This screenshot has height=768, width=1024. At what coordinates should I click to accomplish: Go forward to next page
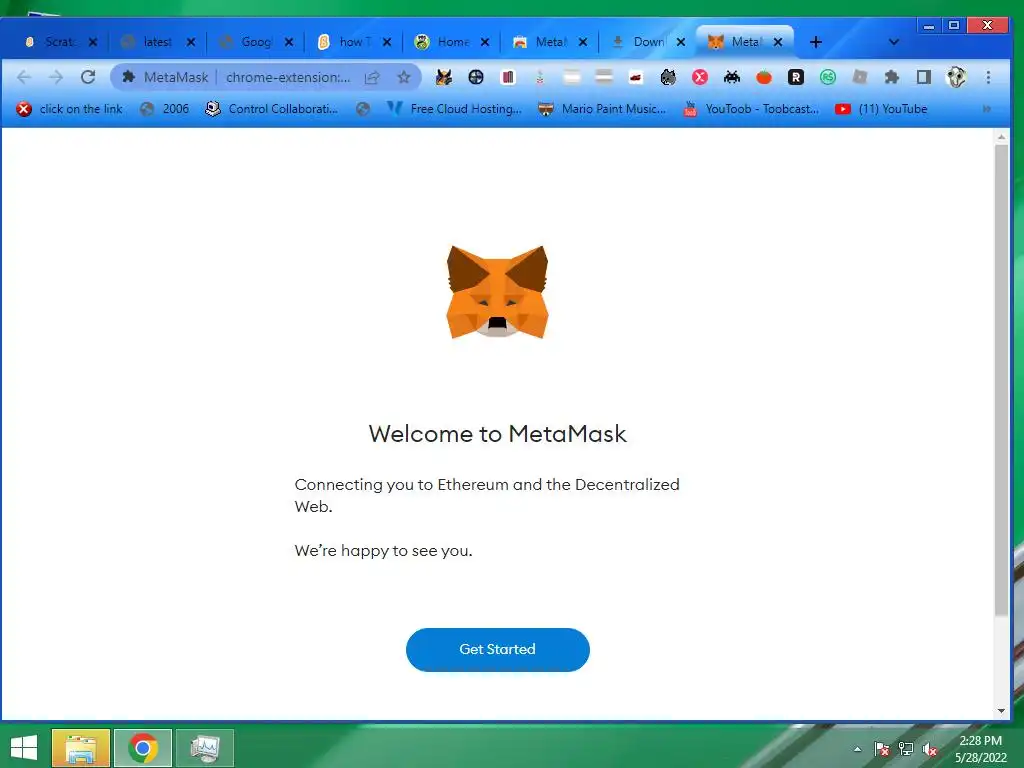tap(56, 77)
